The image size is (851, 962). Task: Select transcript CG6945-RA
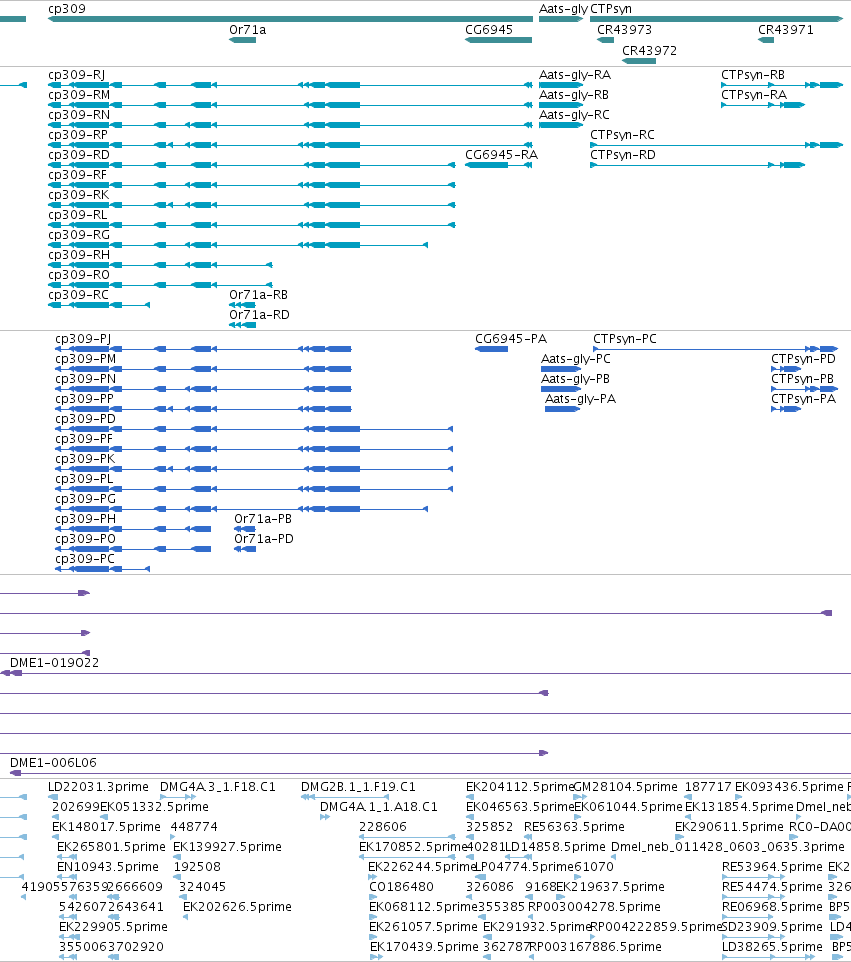501,155
